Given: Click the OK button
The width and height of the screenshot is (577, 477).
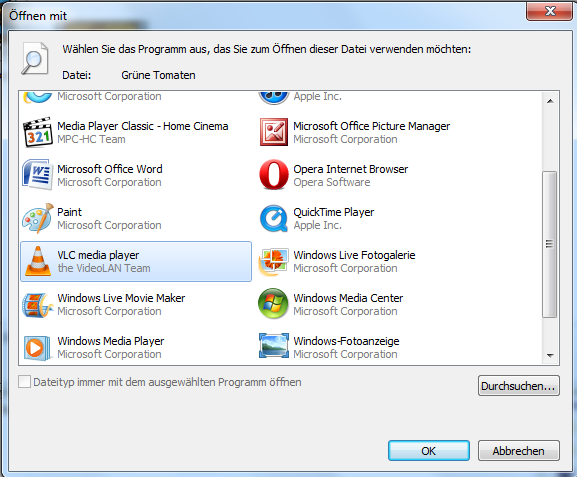Looking at the screenshot, I should pyautogui.click(x=429, y=450).
